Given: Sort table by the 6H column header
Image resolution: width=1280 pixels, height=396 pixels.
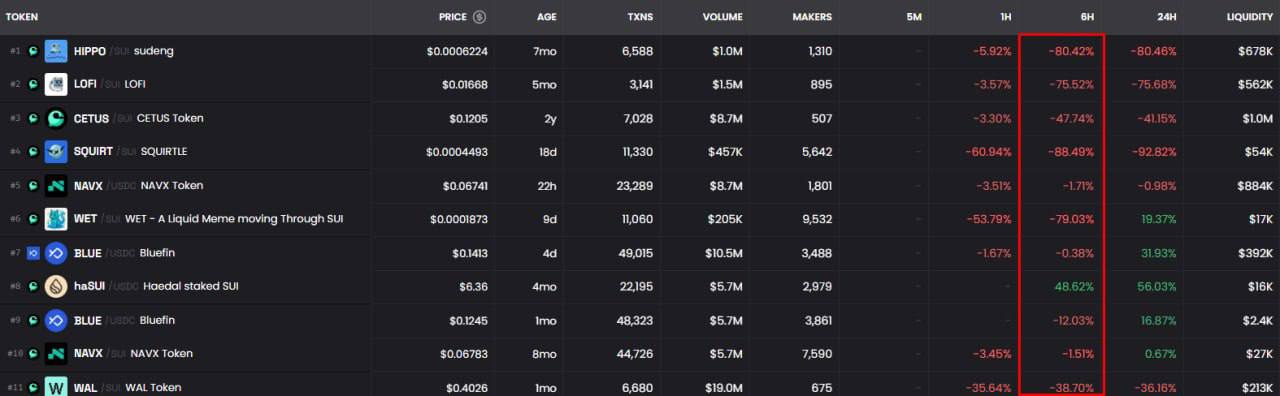Looking at the screenshot, I should (1087, 17).
